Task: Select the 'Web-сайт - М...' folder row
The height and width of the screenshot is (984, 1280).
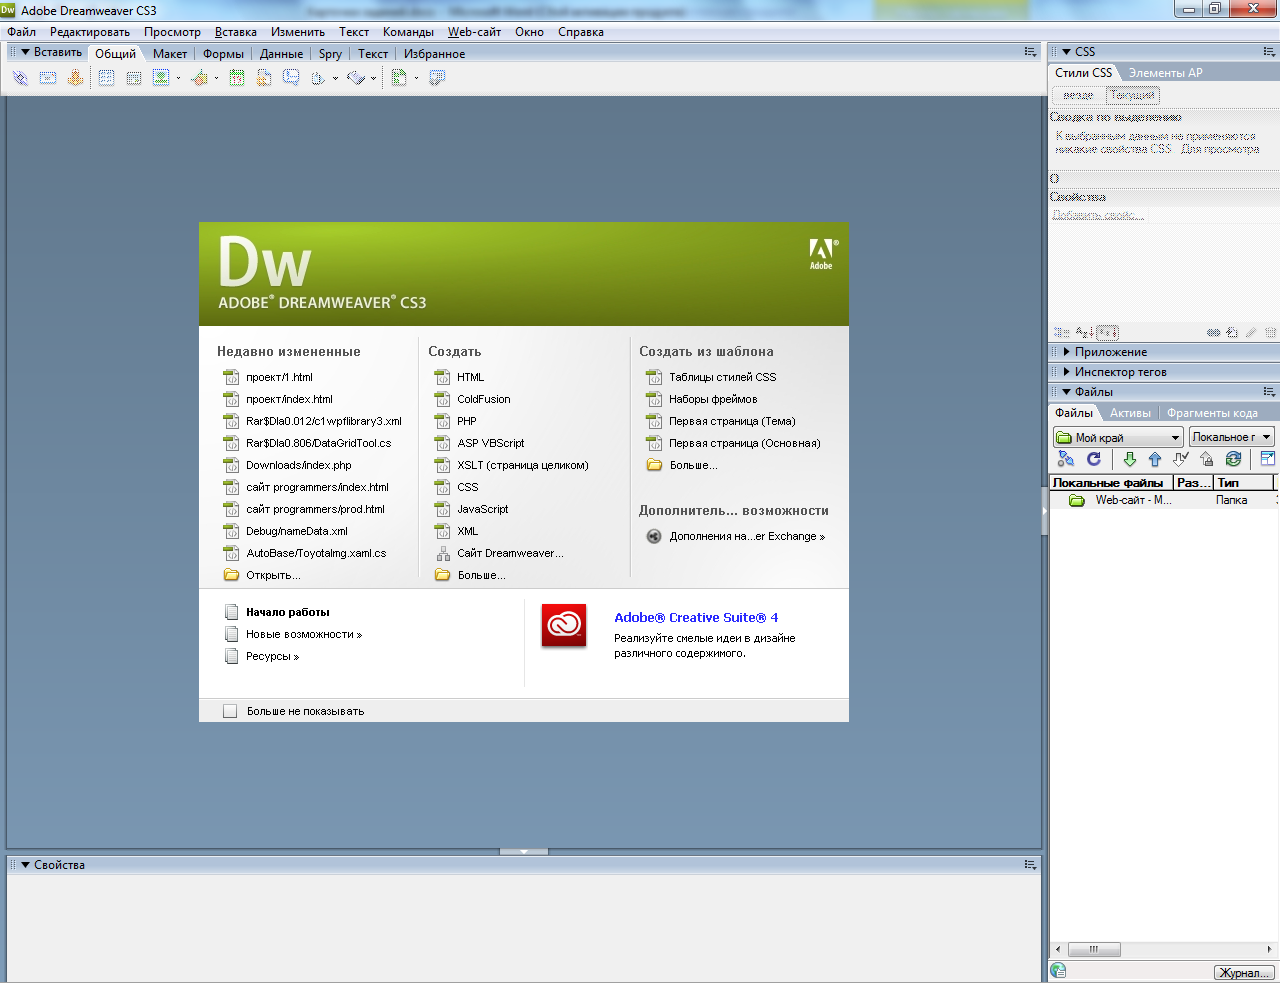Action: (1164, 500)
